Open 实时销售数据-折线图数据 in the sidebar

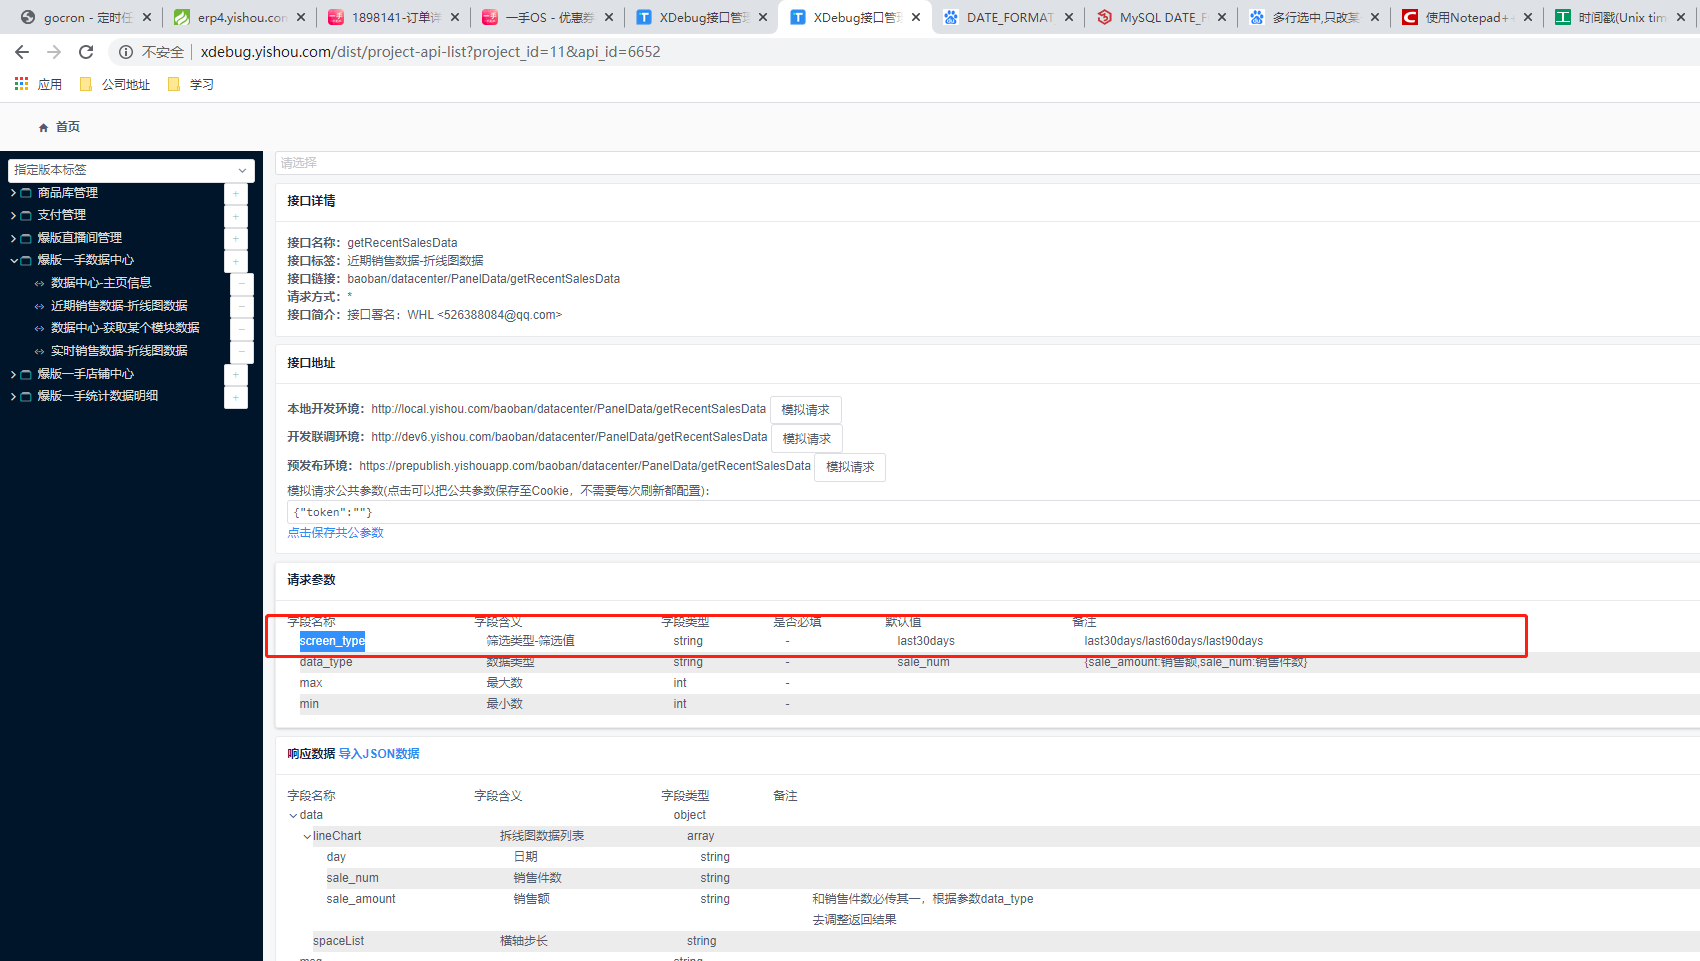pyautogui.click(x=119, y=351)
